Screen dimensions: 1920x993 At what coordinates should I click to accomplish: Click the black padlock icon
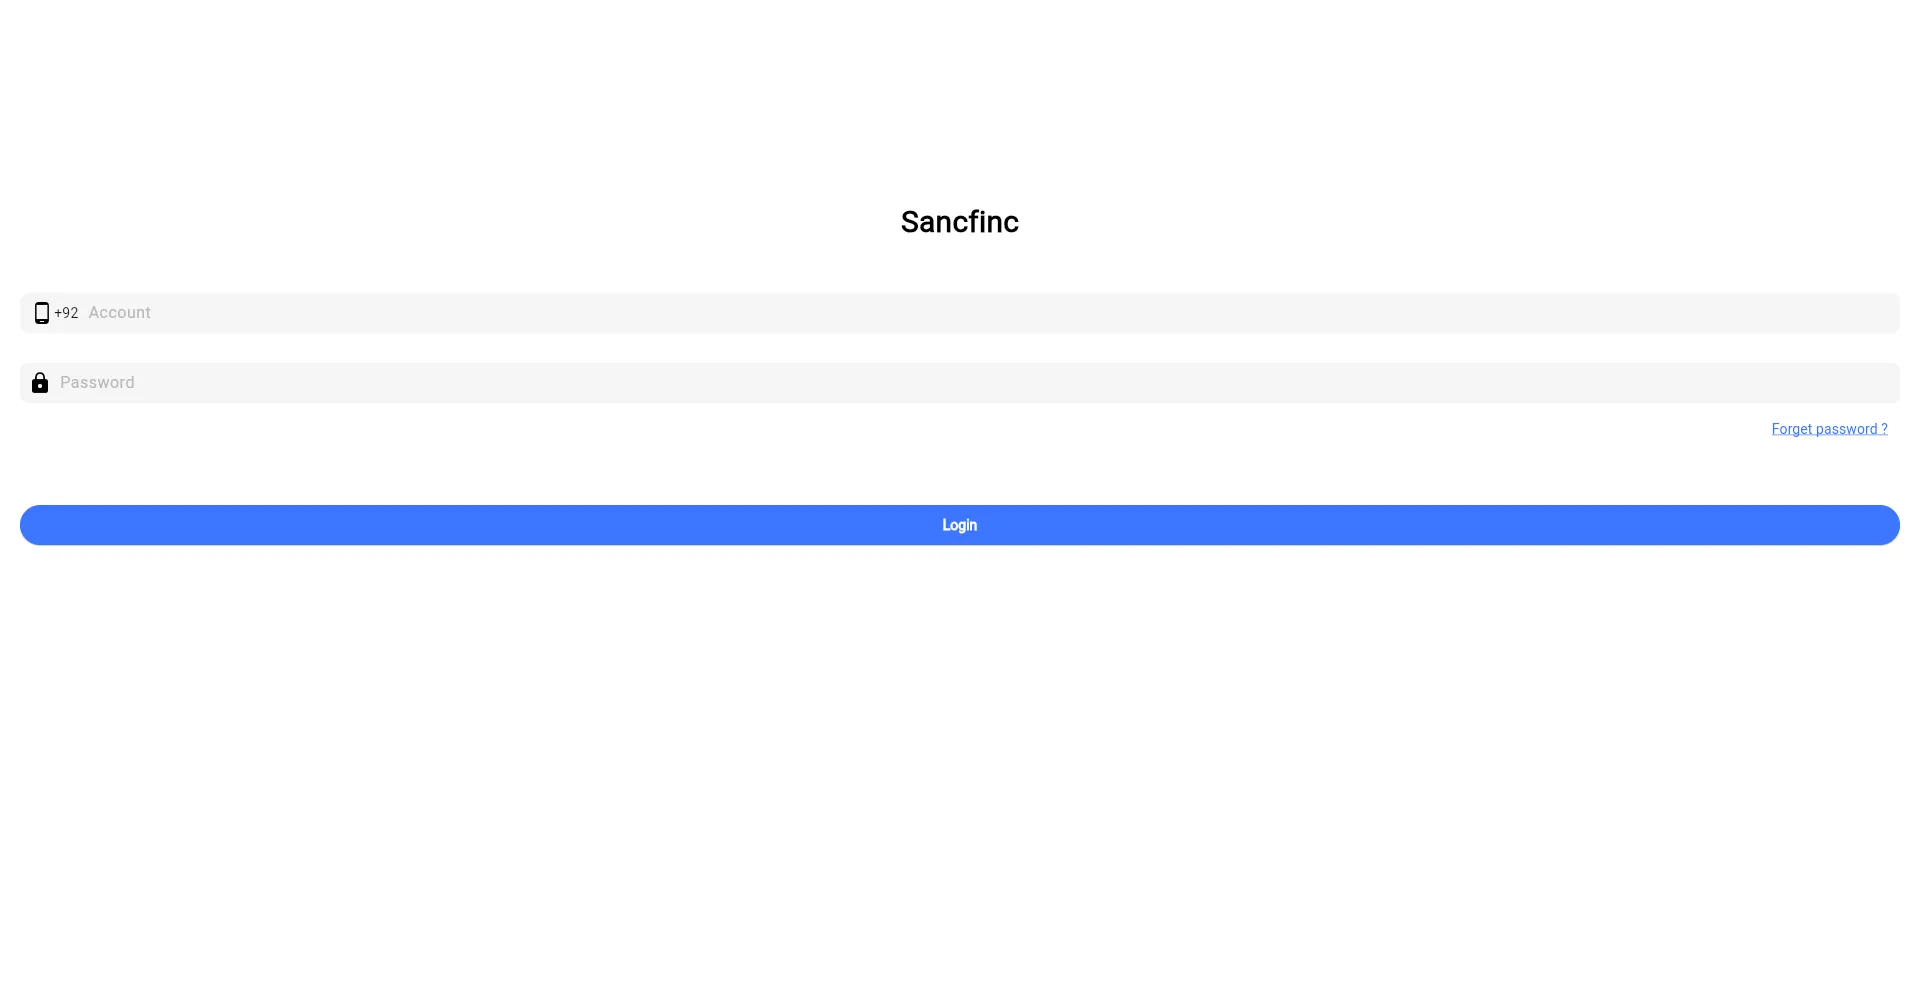40,383
